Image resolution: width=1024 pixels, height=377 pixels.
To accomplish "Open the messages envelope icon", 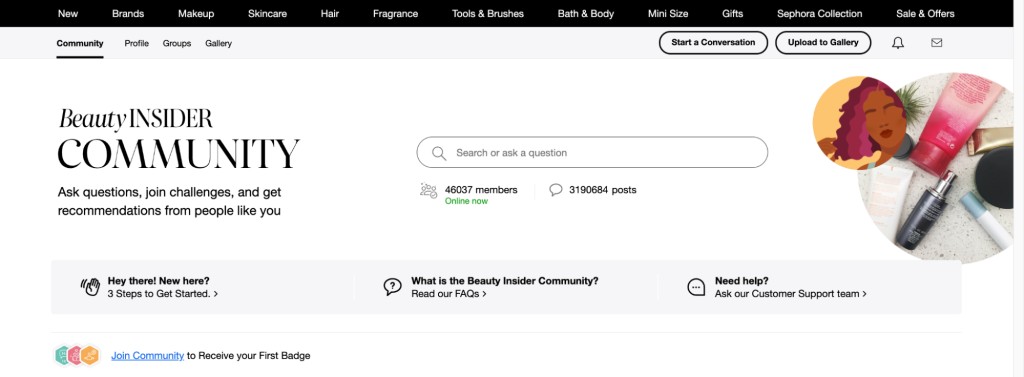I will click(936, 43).
